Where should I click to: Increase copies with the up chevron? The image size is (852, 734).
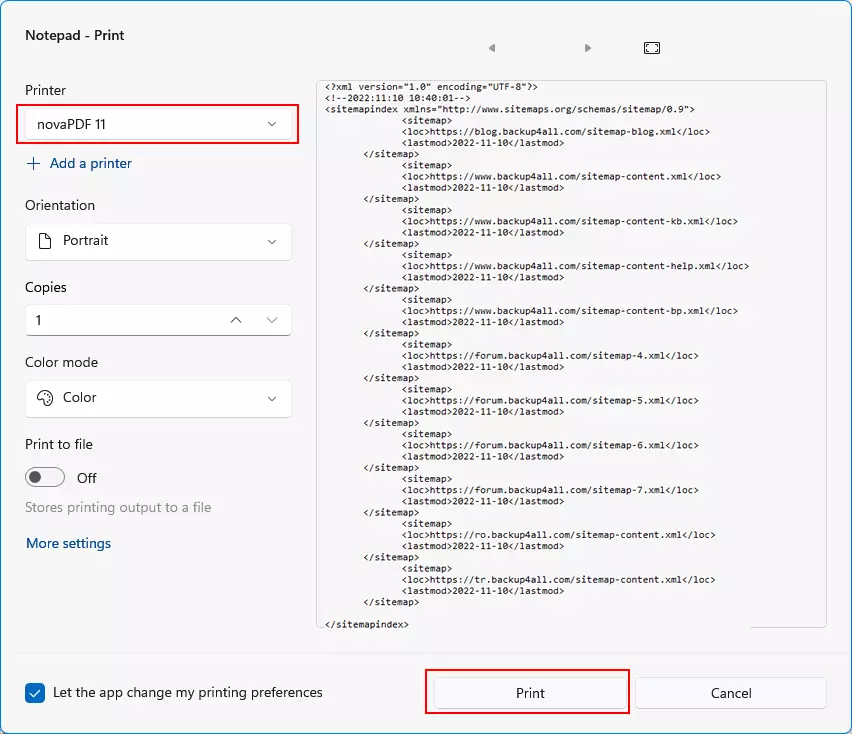coord(236,320)
